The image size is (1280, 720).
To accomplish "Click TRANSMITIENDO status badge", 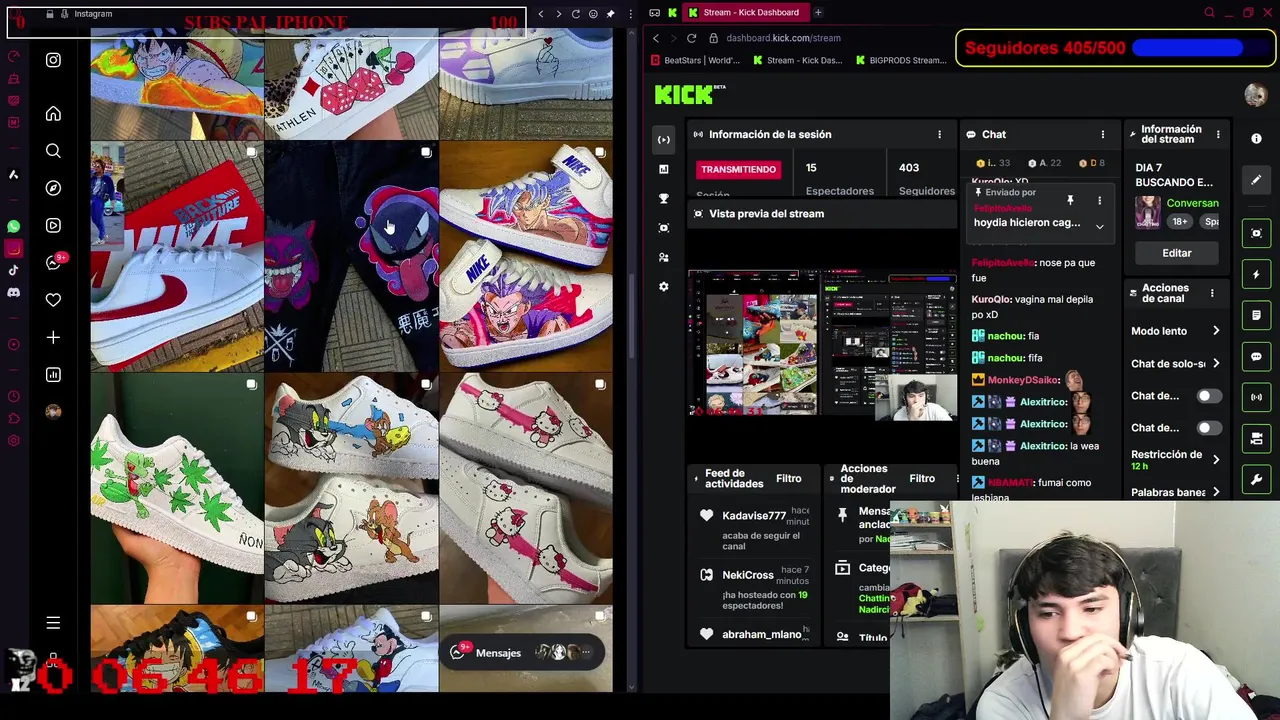I will point(738,169).
